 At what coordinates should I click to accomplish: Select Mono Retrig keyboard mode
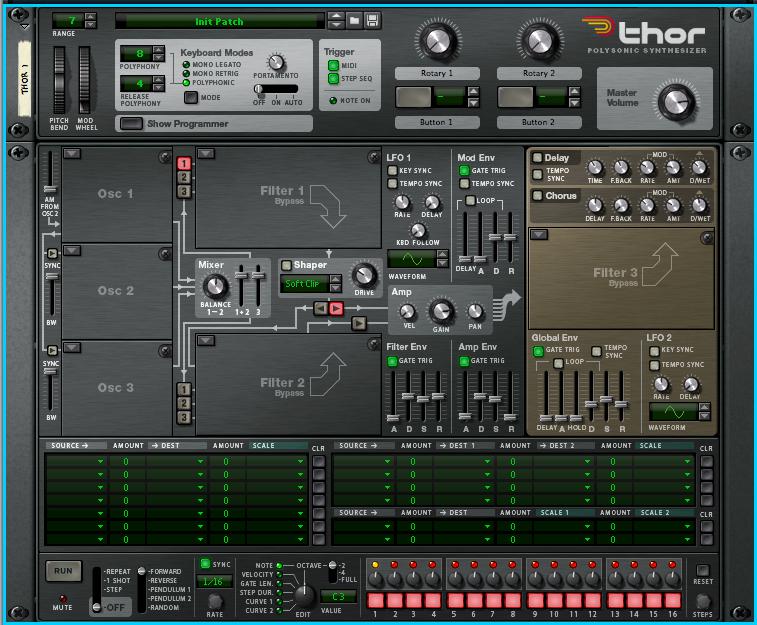pyautogui.click(x=186, y=74)
